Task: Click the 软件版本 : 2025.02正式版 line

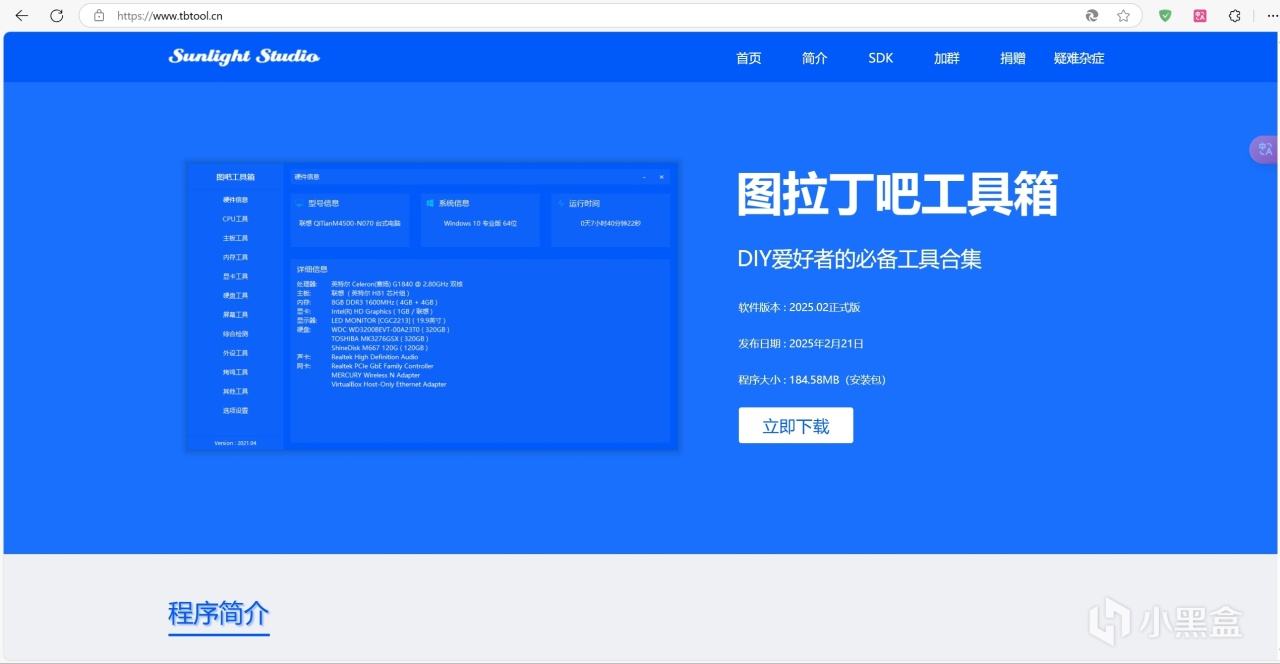Action: click(x=799, y=307)
